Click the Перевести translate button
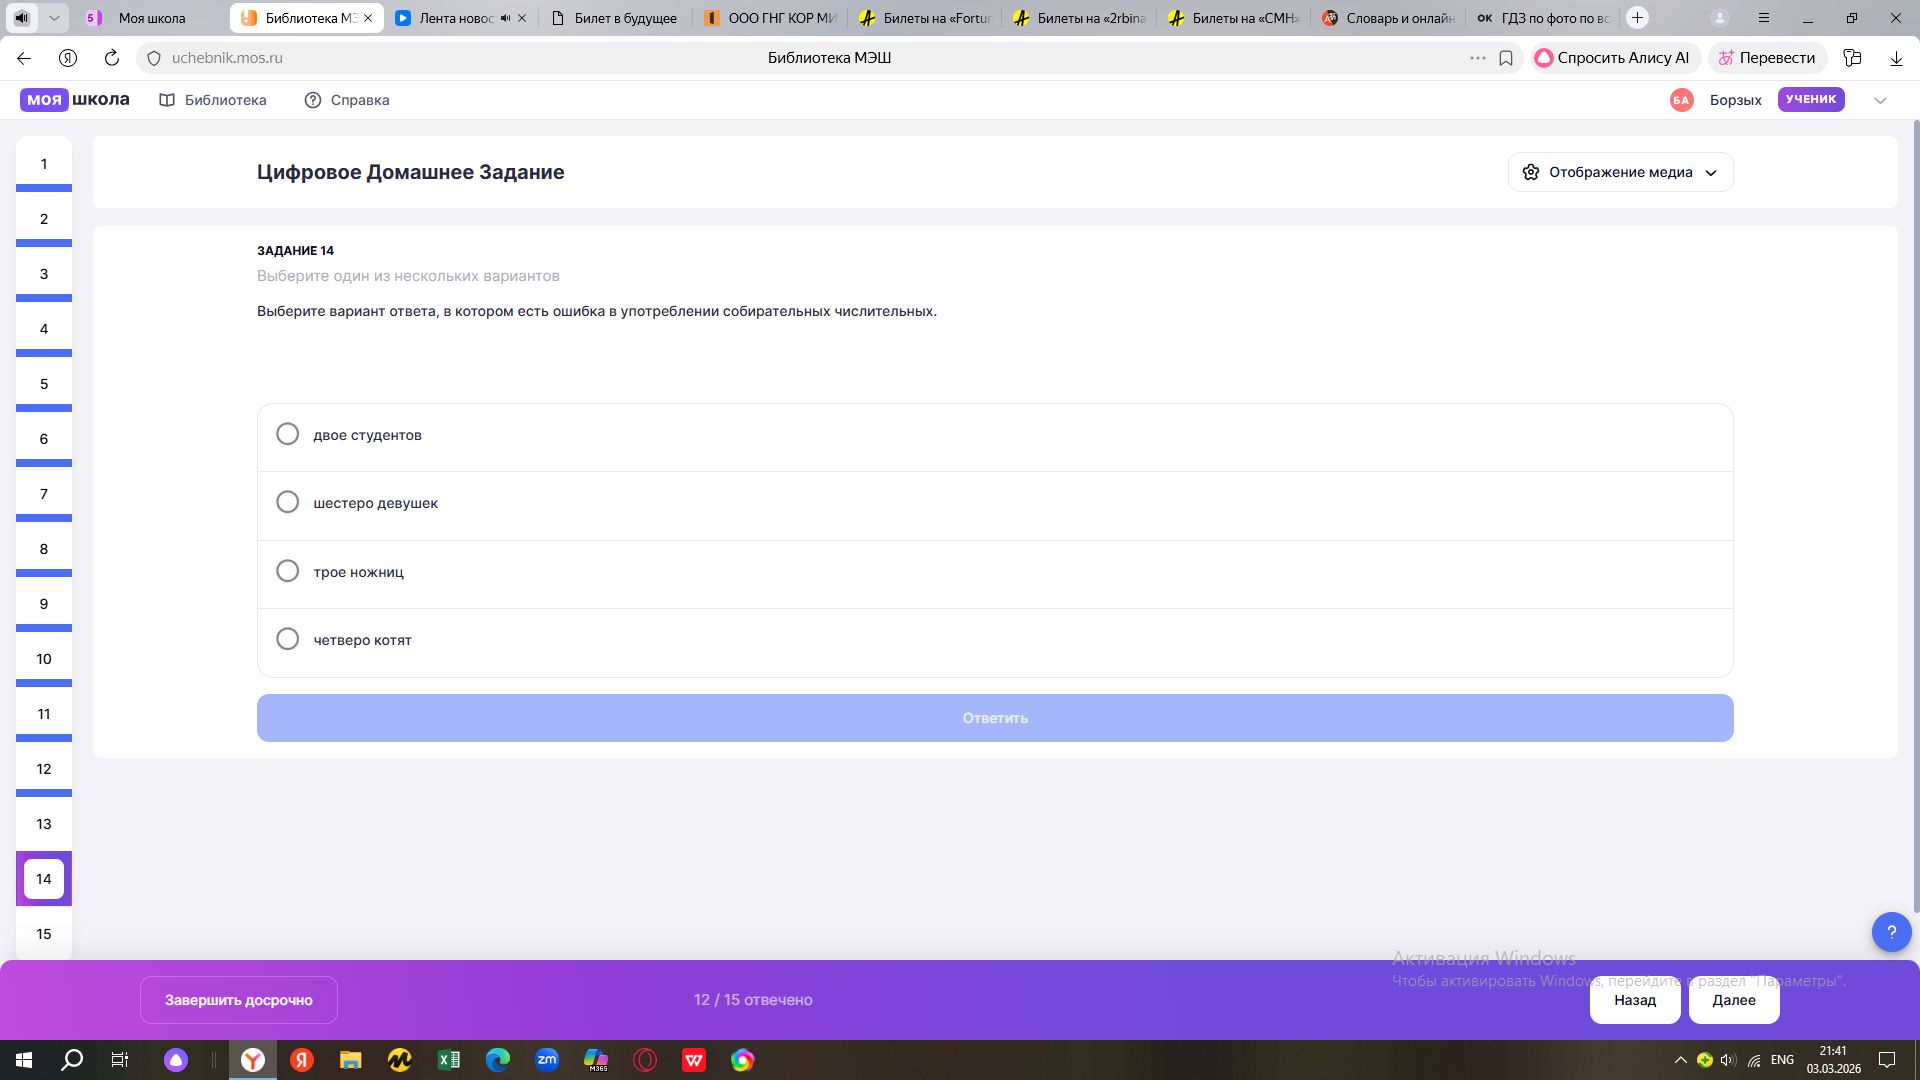1920x1080 pixels. point(1767,58)
